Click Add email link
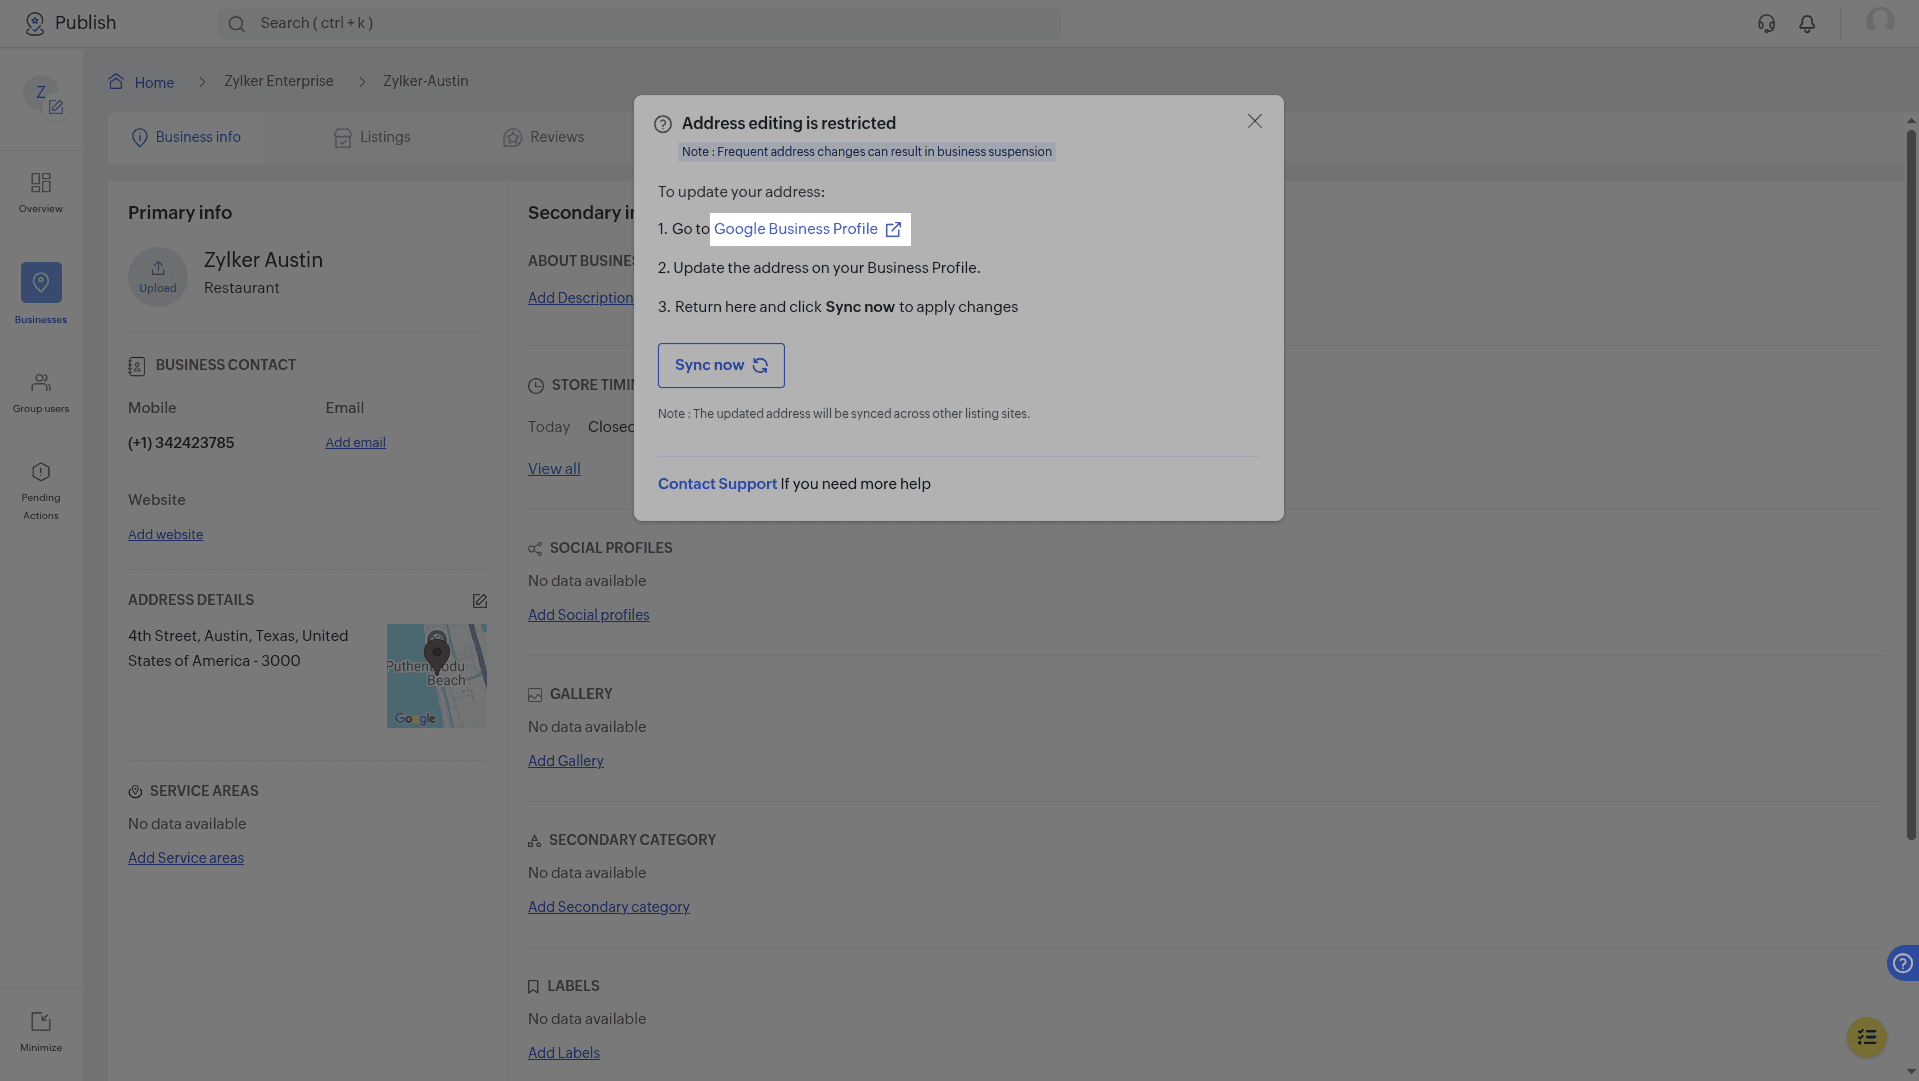This screenshot has height=1081, width=1919. (355, 443)
